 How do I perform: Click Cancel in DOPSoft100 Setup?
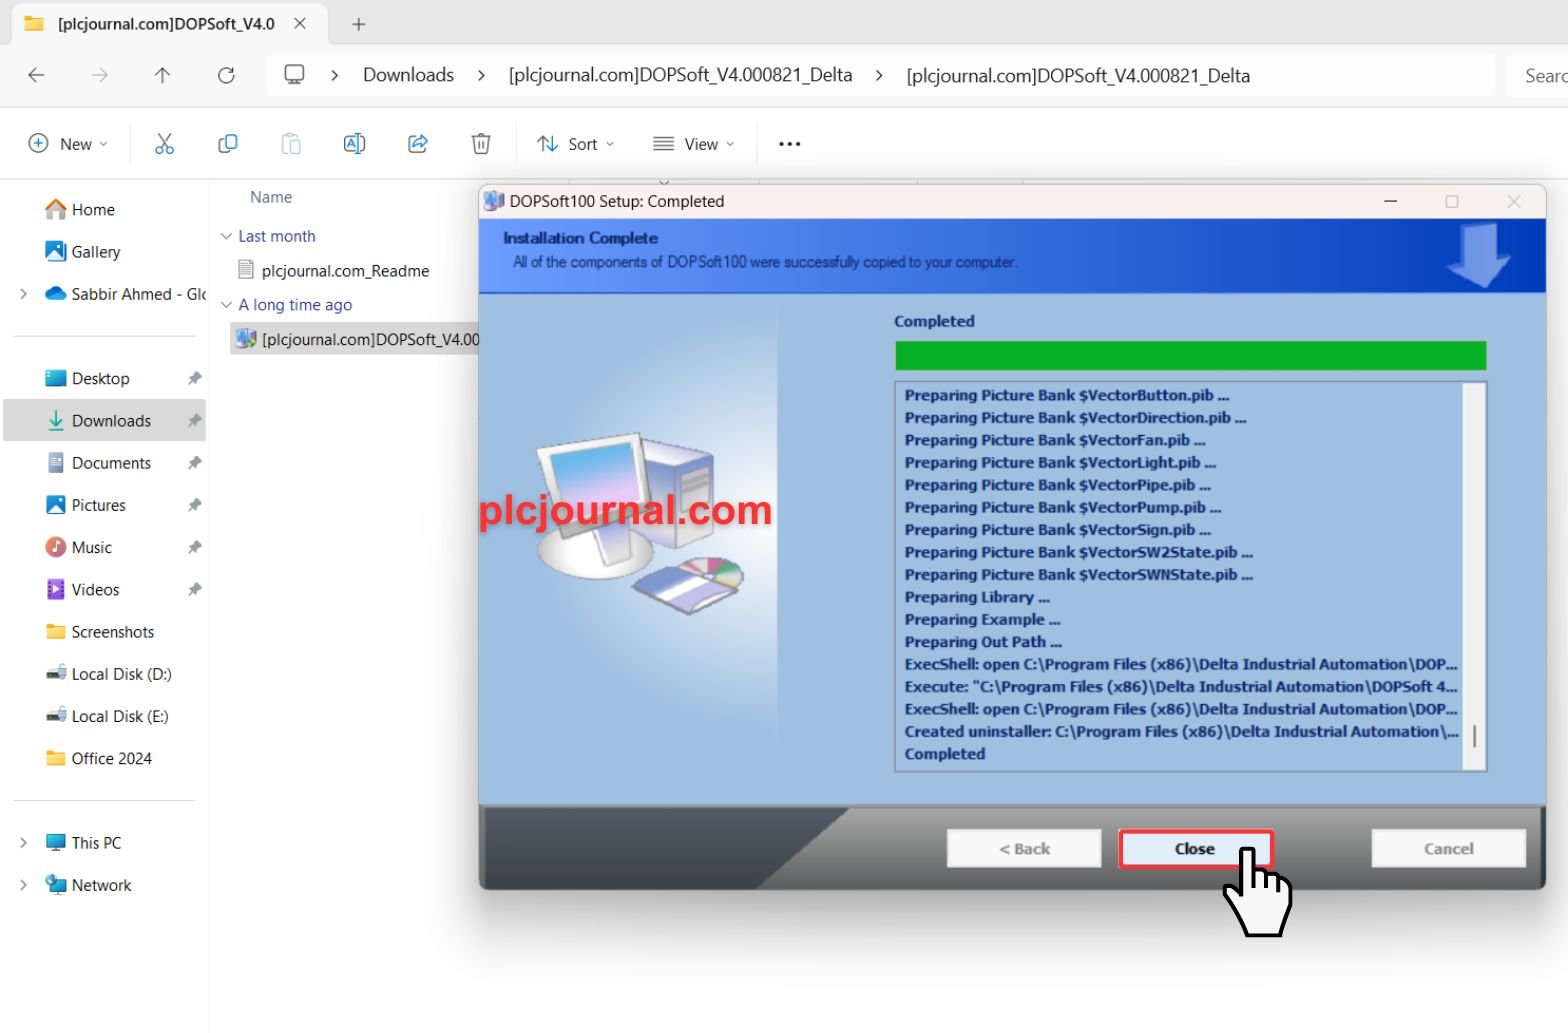1448,849
